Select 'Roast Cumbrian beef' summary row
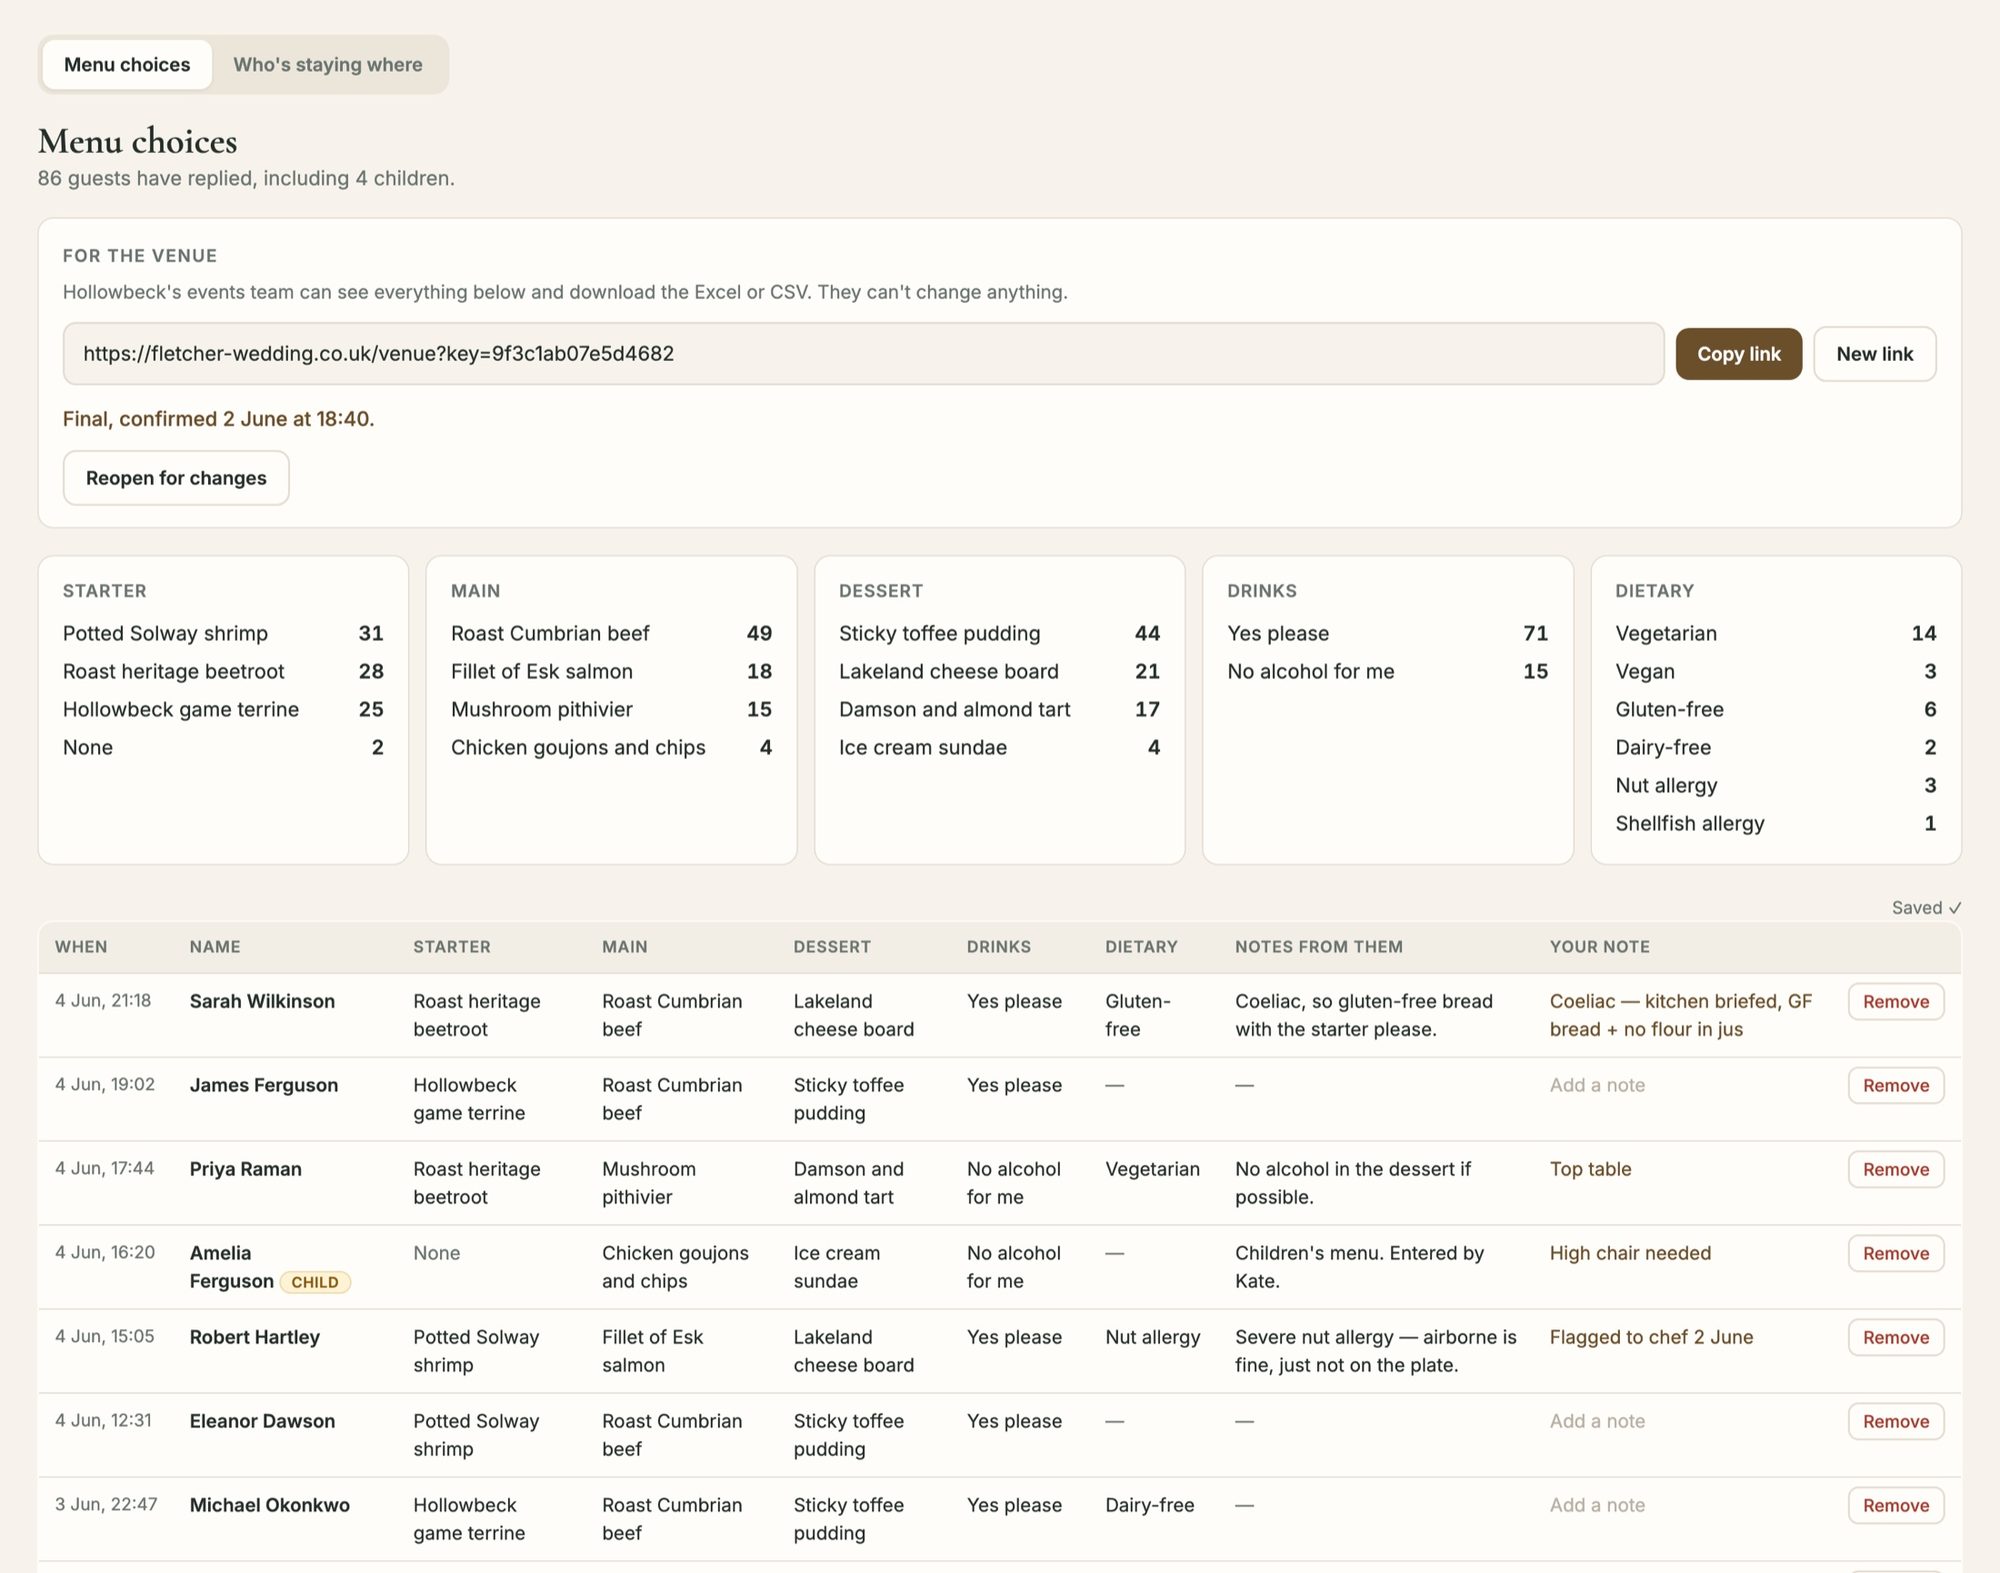The width and height of the screenshot is (2000, 1573). (611, 634)
